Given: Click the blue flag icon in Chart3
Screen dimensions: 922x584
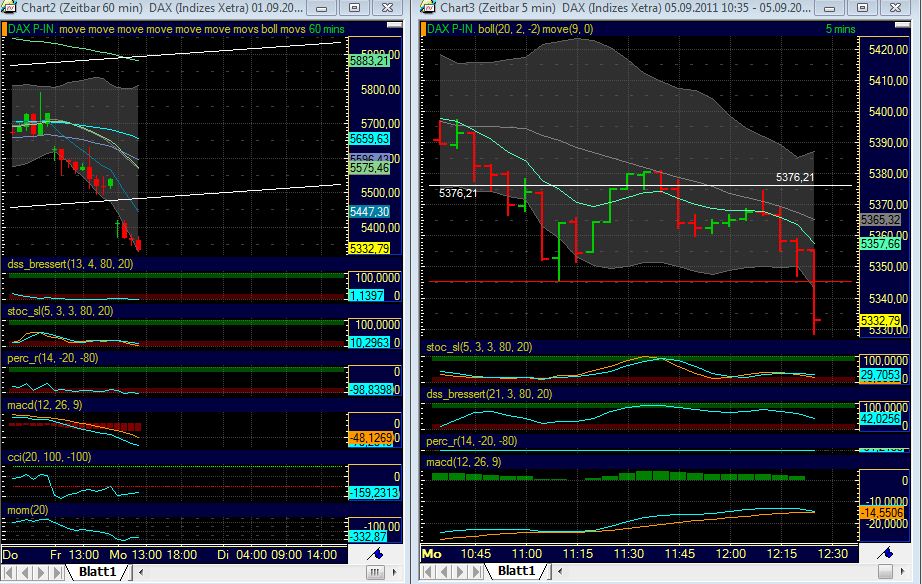Looking at the screenshot, I should pyautogui.click(x=886, y=553).
